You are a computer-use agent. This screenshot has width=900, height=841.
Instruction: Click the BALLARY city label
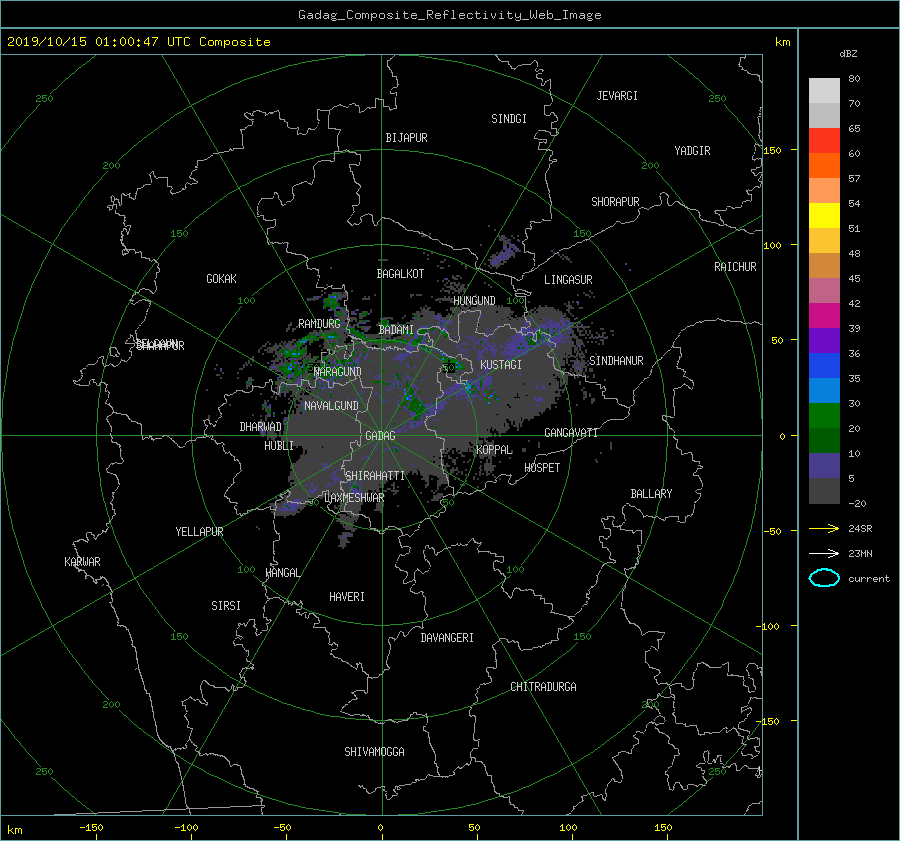coord(651,494)
